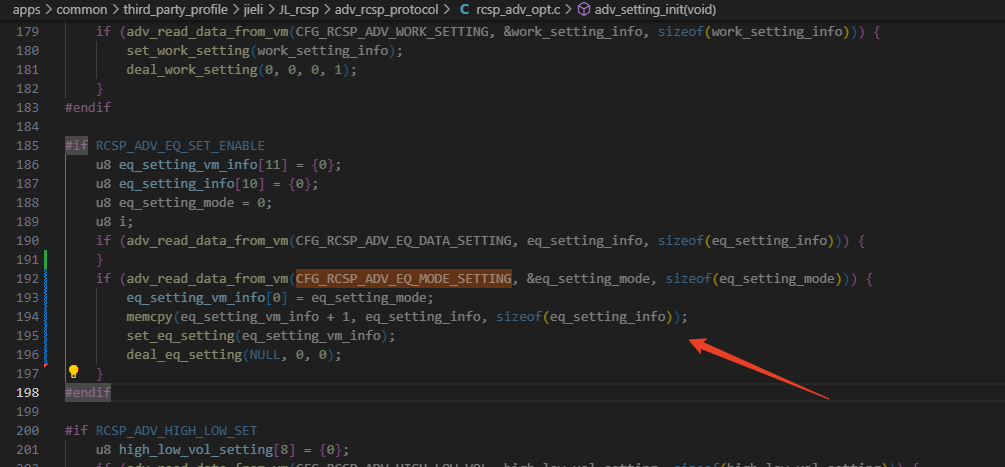Click highlighted CFG_RCSP_ADV_EQ_MODE_SETTING identifier
This screenshot has width=1005, height=467.
pos(404,279)
